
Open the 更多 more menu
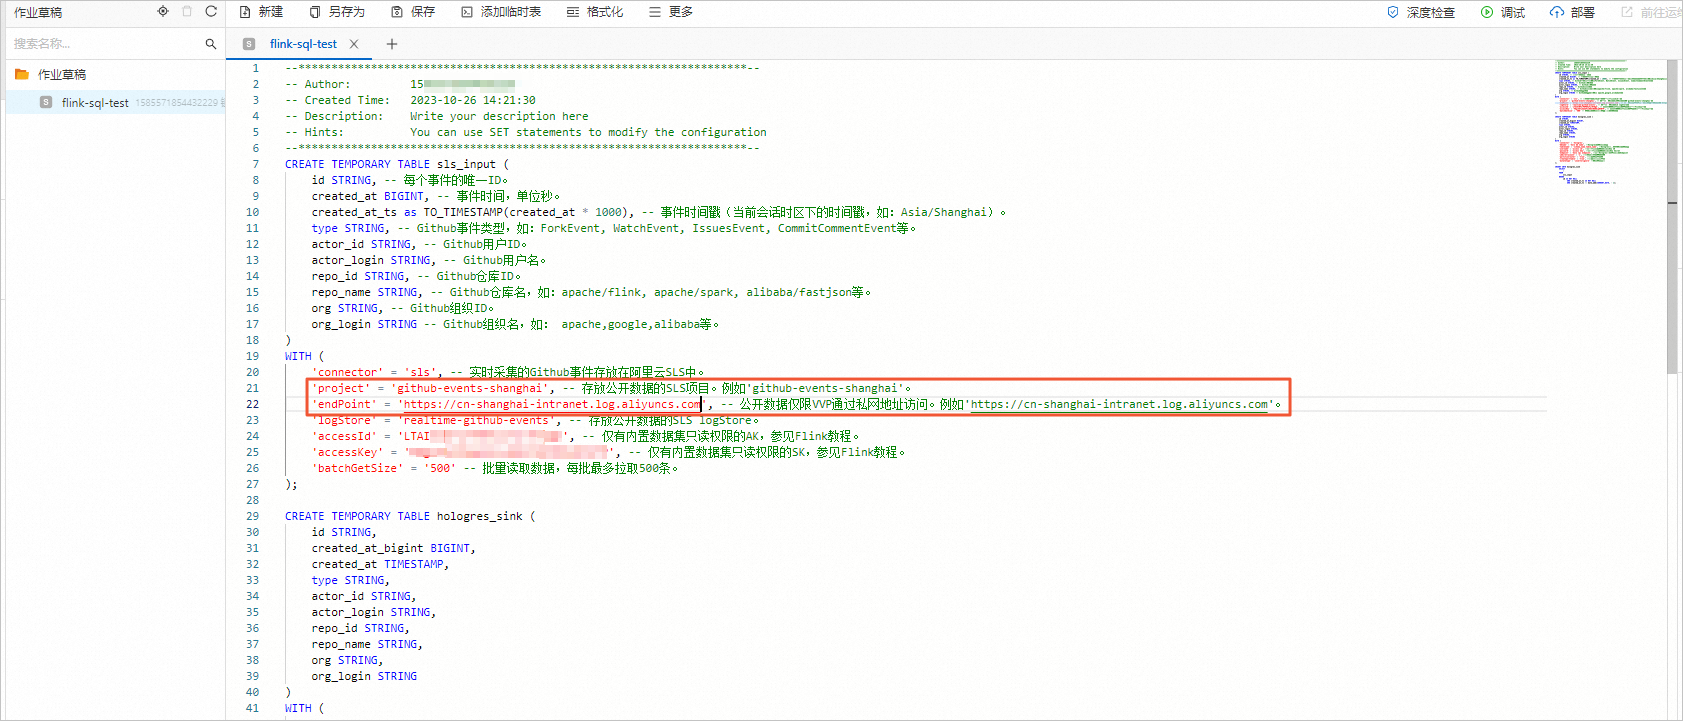(671, 12)
